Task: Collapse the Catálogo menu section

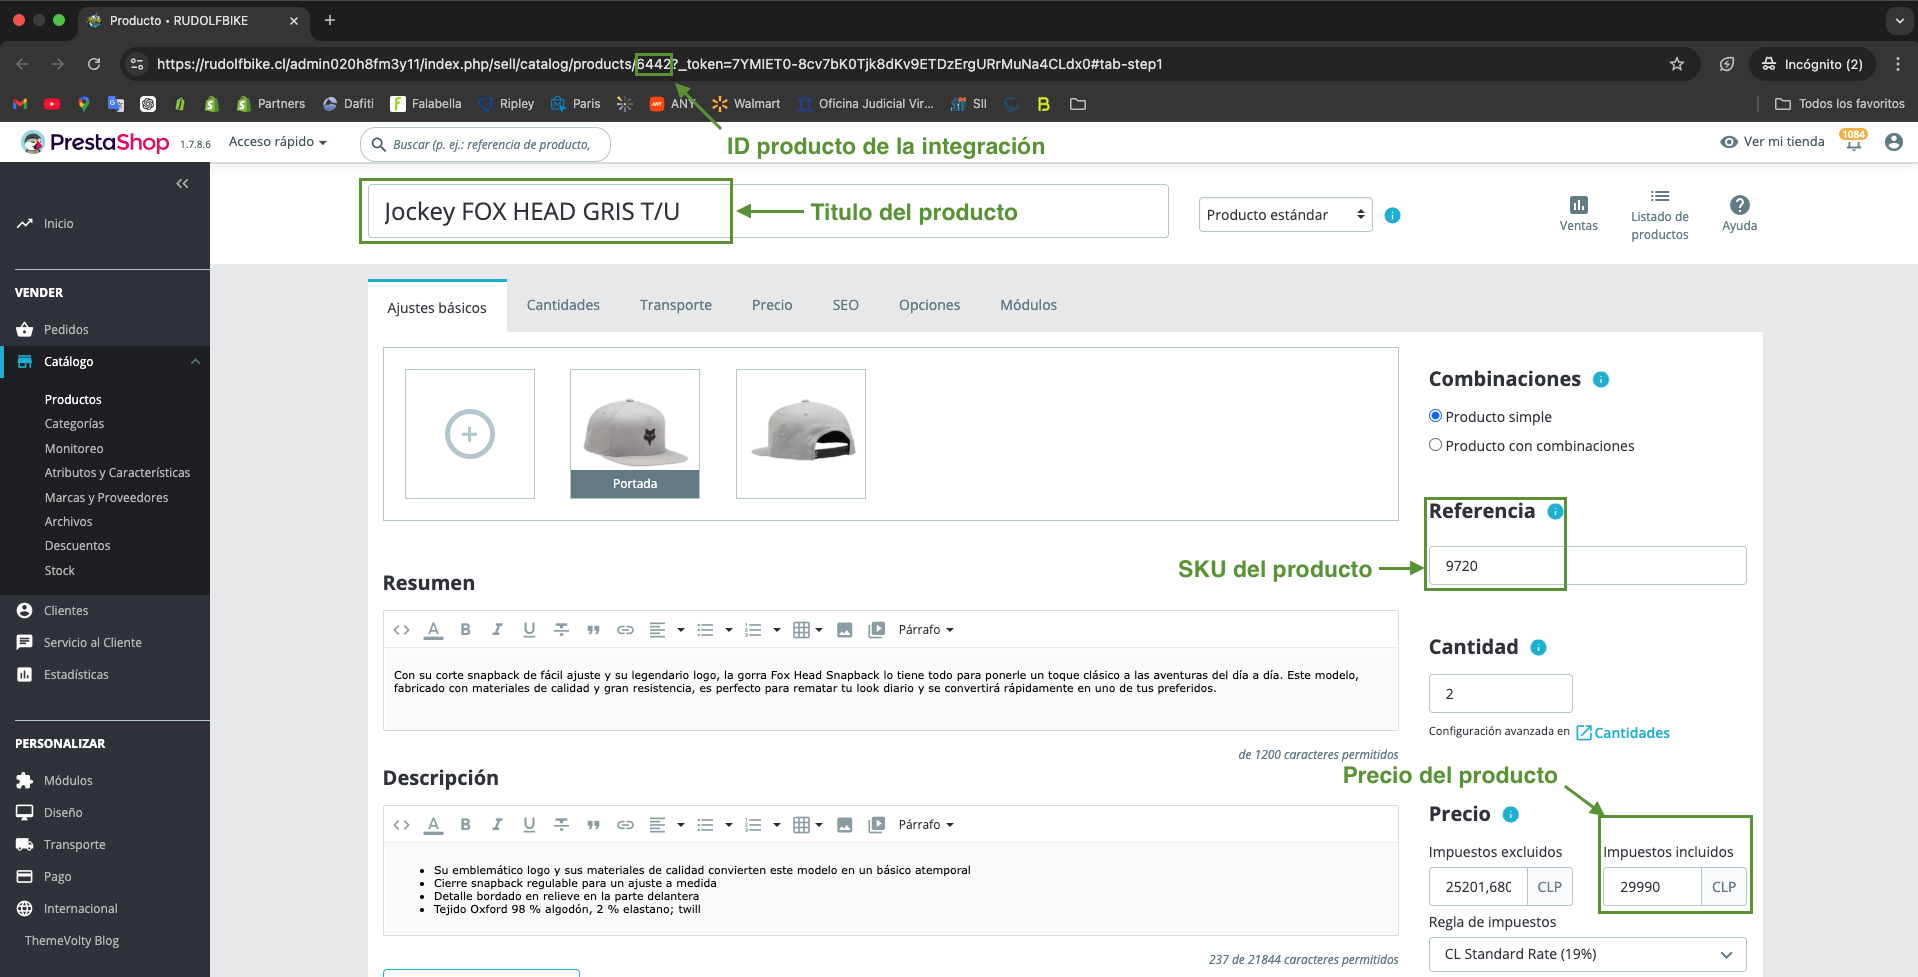Action: 195,362
